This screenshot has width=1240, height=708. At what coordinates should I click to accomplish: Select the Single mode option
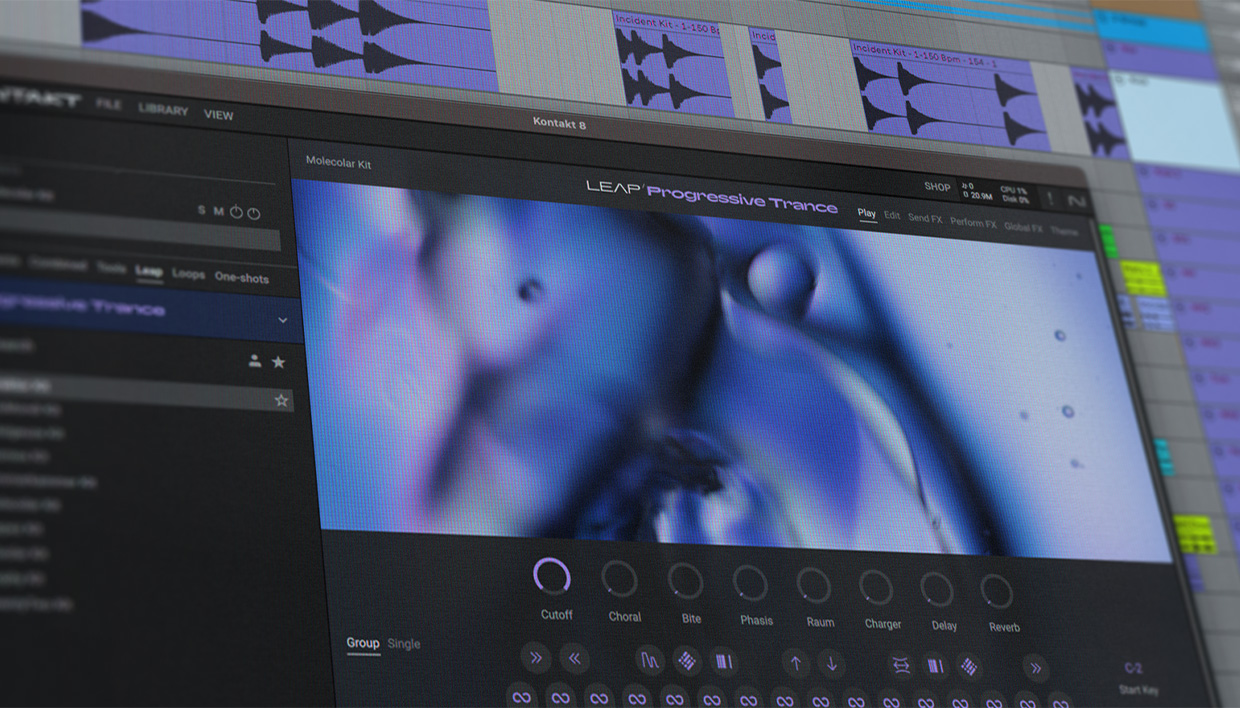coord(404,644)
